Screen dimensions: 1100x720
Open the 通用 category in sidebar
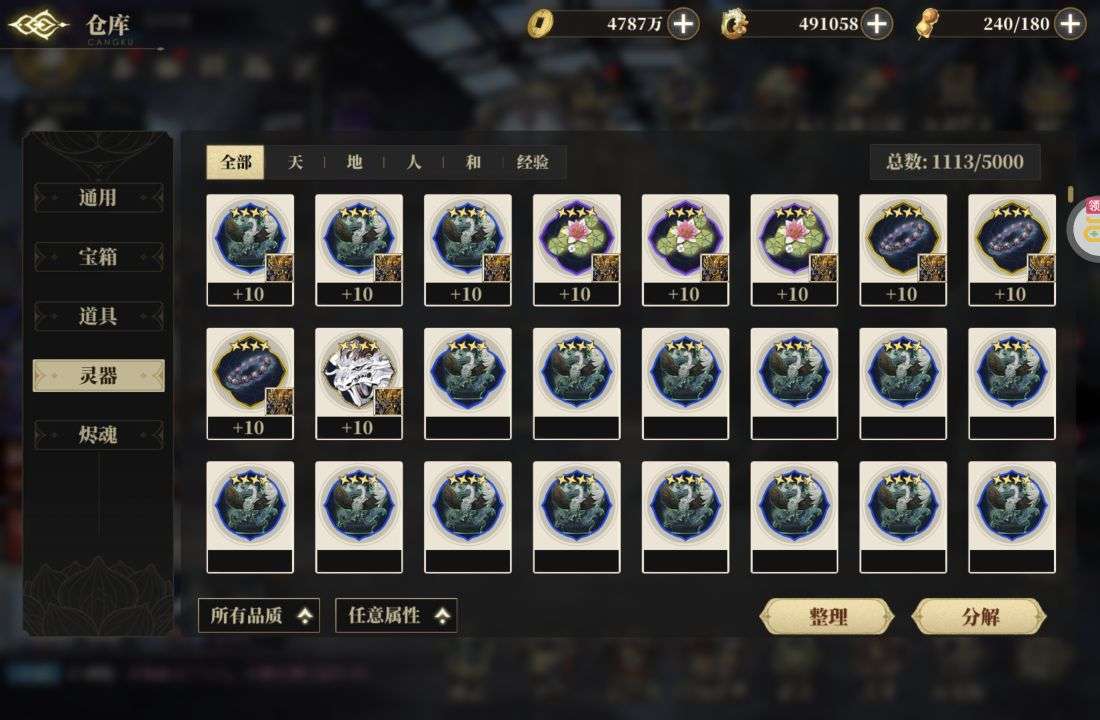(x=98, y=198)
